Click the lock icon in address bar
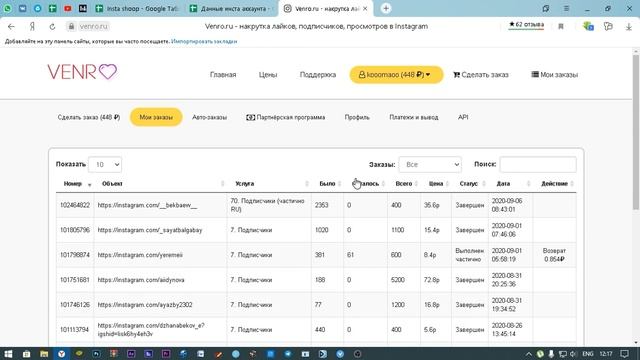 pos(71,27)
